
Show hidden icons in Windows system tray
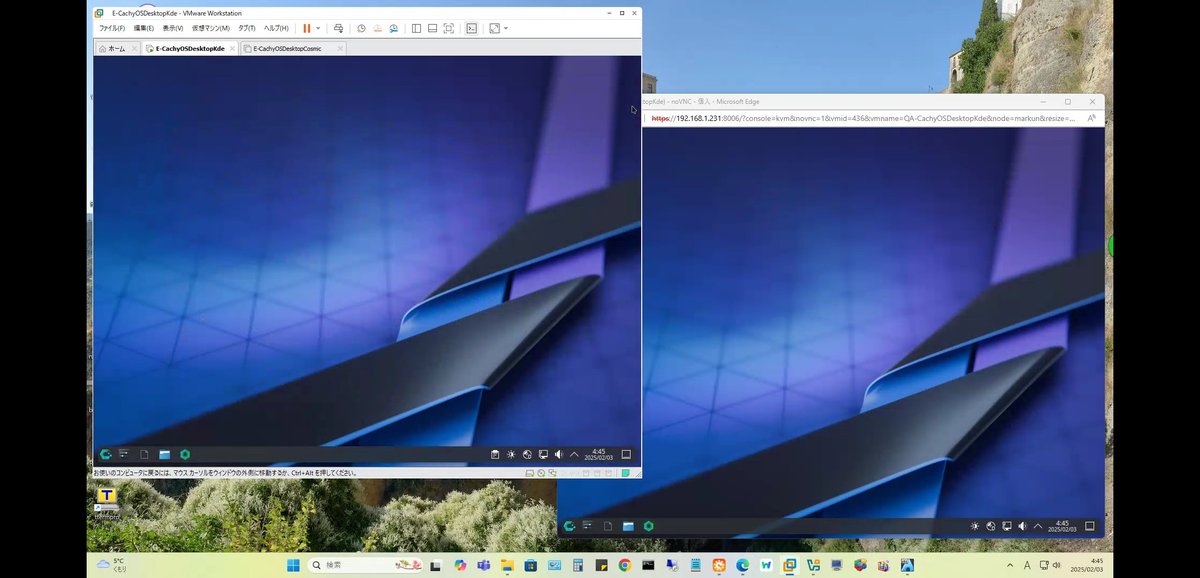[1010, 565]
